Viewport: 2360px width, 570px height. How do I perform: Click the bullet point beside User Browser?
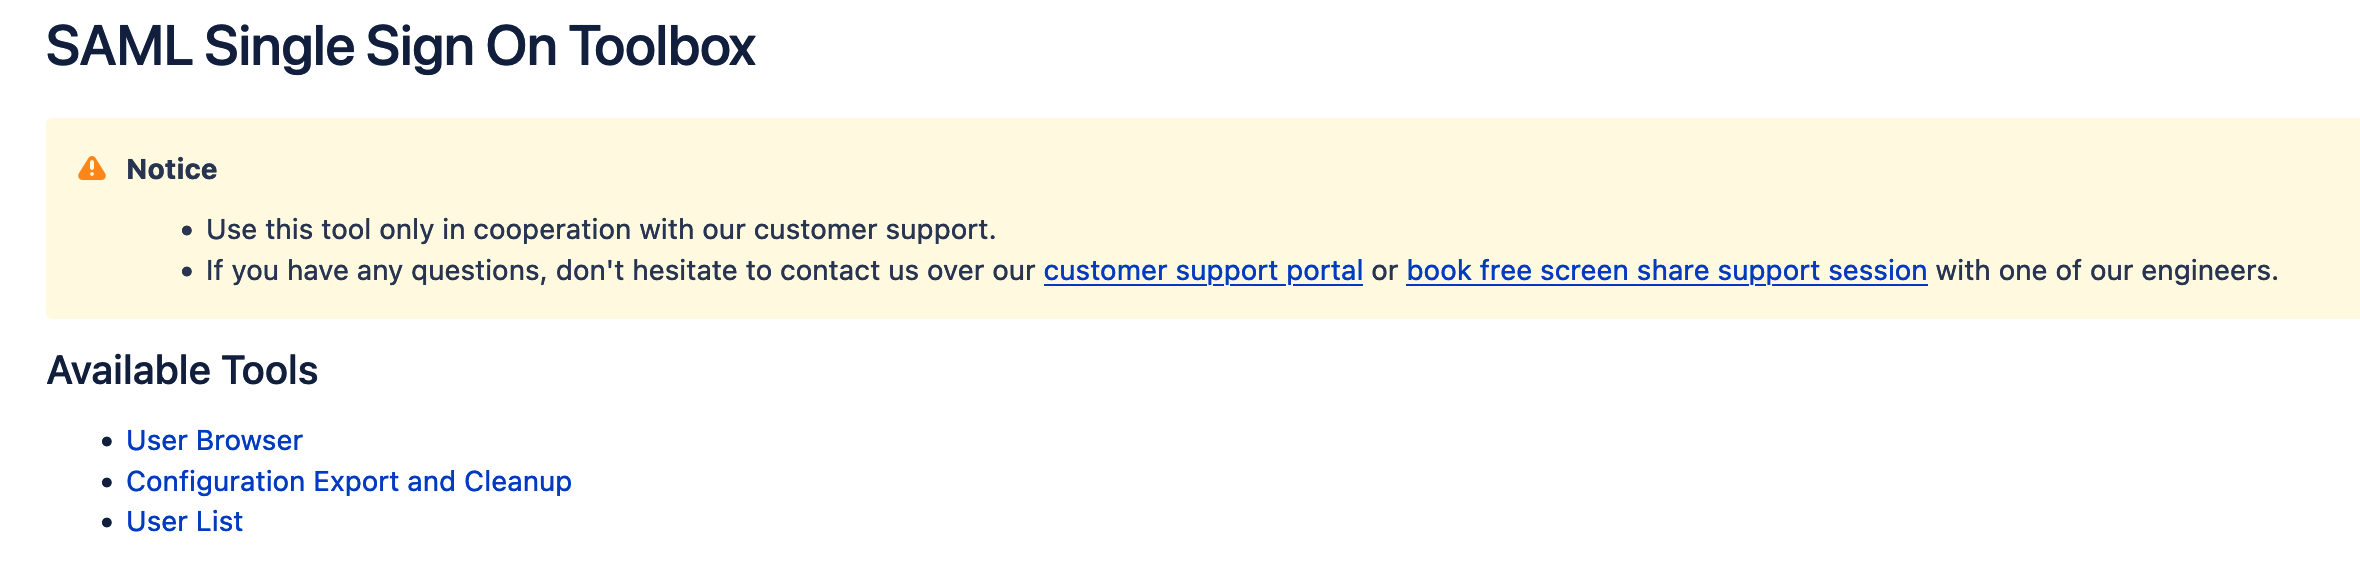(108, 442)
